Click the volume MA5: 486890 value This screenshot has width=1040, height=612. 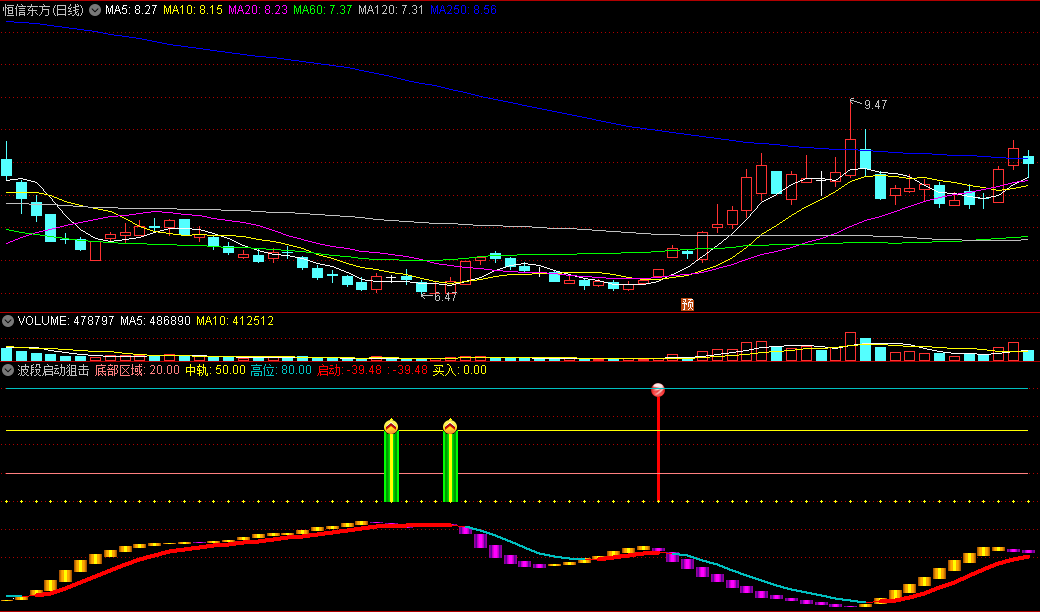click(155, 321)
